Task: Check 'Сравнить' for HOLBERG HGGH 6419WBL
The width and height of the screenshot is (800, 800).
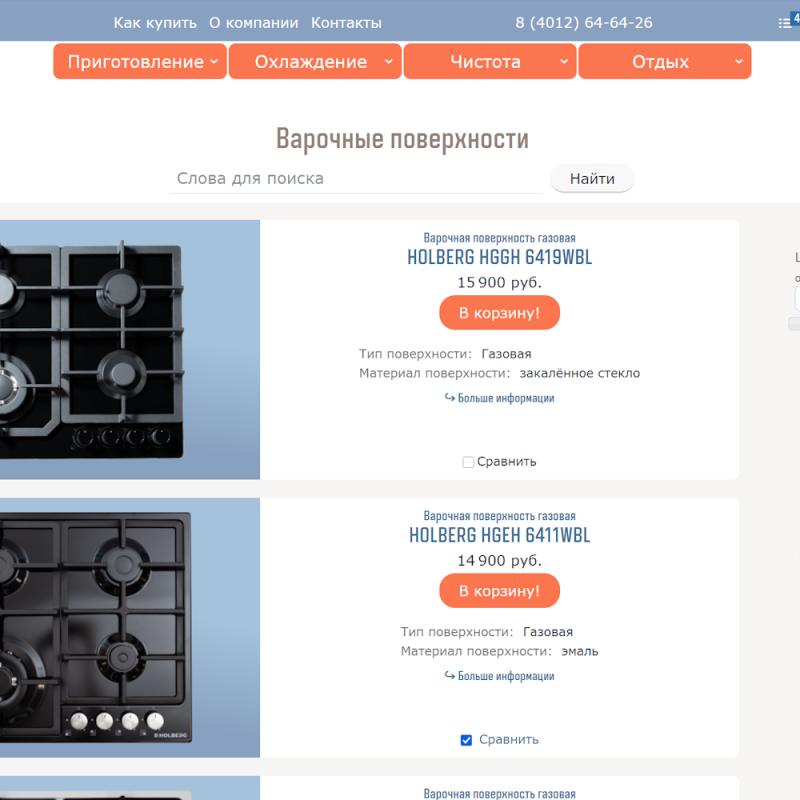Action: tap(468, 462)
